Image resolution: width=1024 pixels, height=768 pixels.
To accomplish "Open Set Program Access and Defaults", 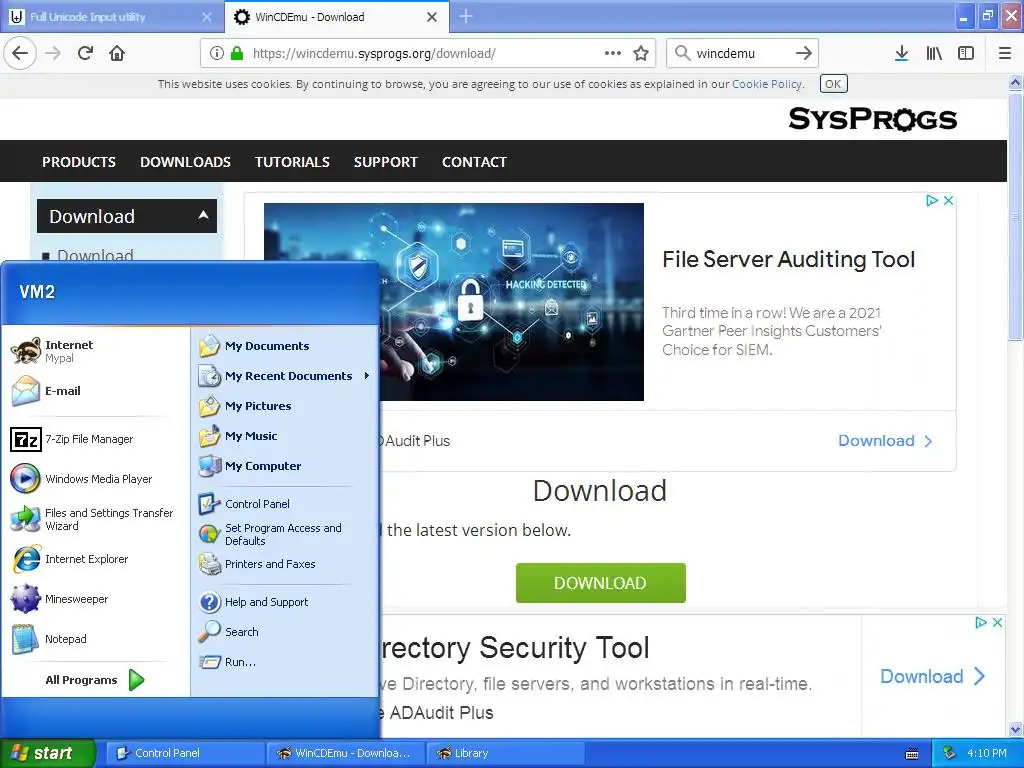I will pyautogui.click(x=285, y=534).
